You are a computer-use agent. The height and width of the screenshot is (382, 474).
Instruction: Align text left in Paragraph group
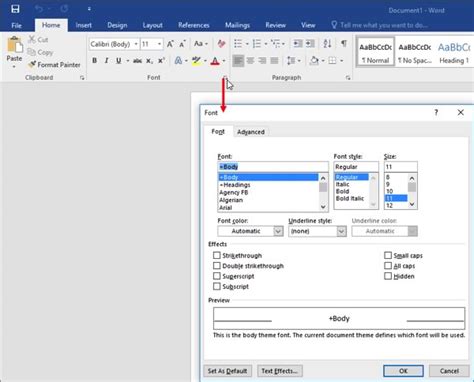click(x=238, y=61)
